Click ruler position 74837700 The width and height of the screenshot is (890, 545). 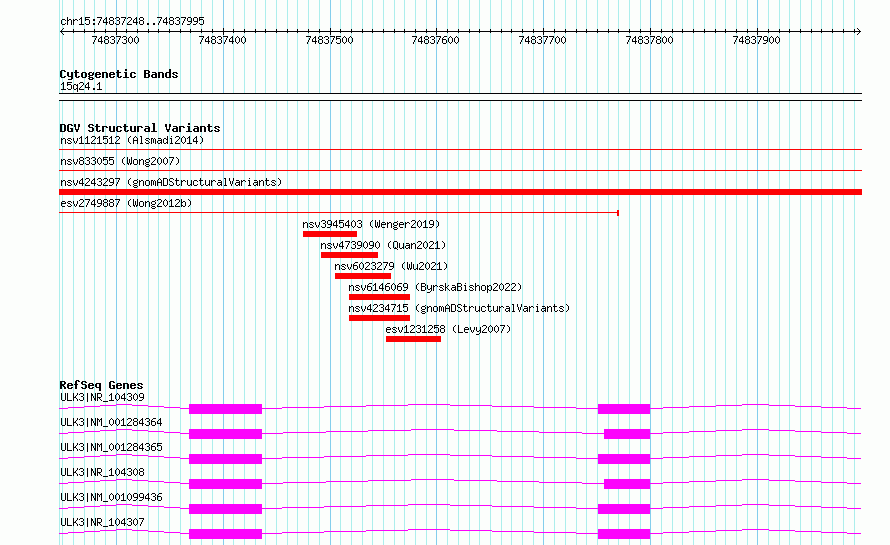point(543,40)
